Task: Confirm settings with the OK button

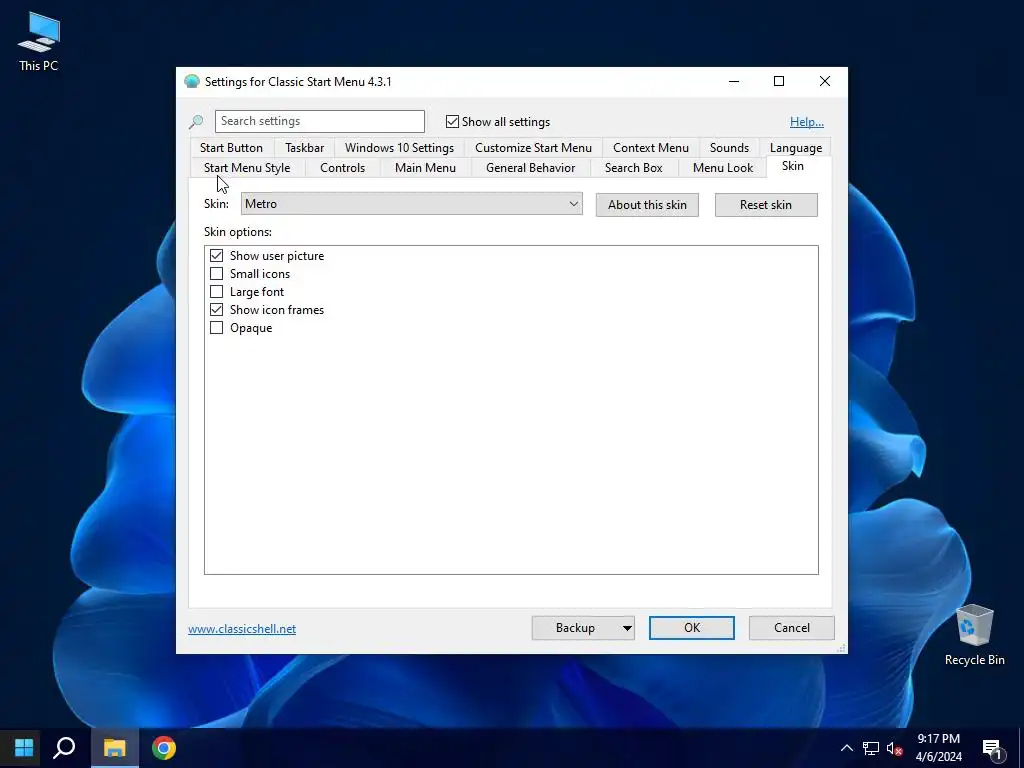Action: pyautogui.click(x=692, y=628)
